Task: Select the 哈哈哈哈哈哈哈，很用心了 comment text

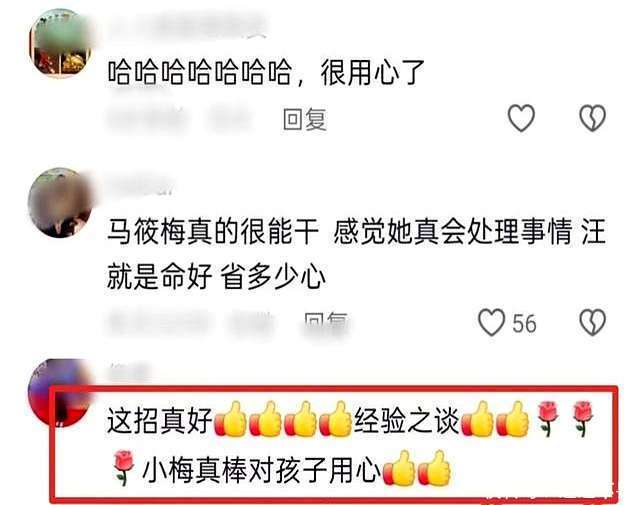Action: coord(266,73)
